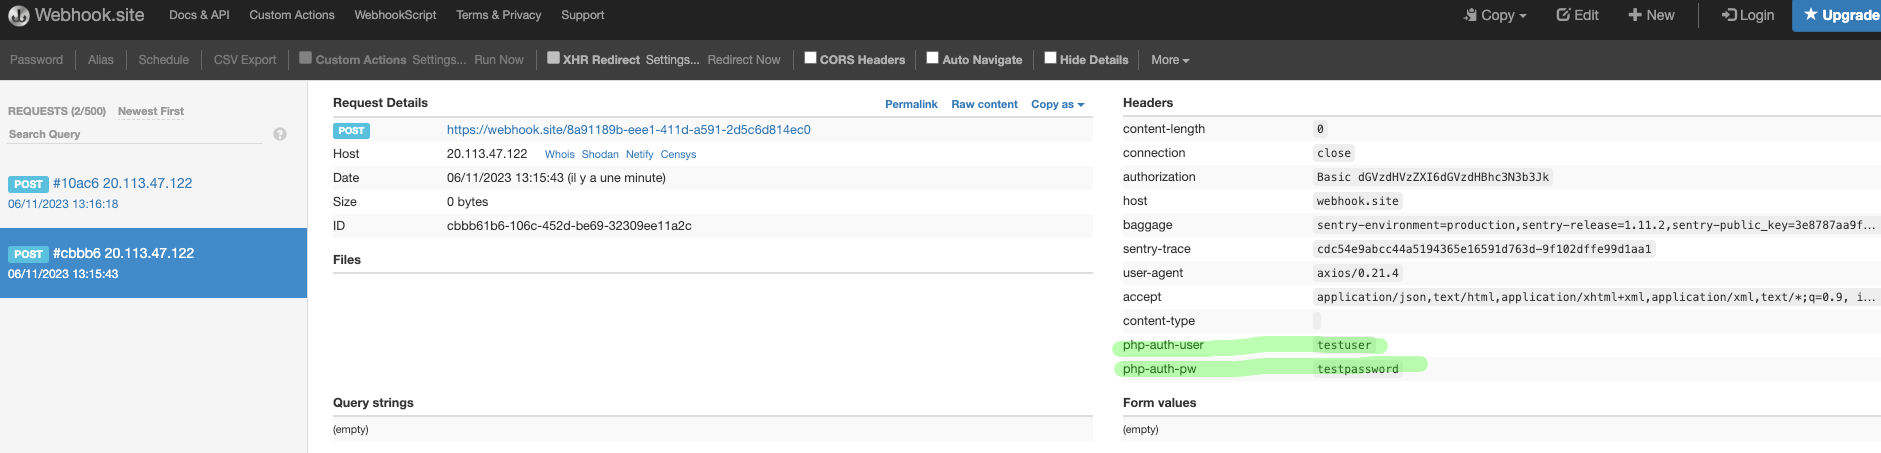Click the Webhook.site logo icon
This screenshot has height=453, width=1881.
tap(19, 16)
